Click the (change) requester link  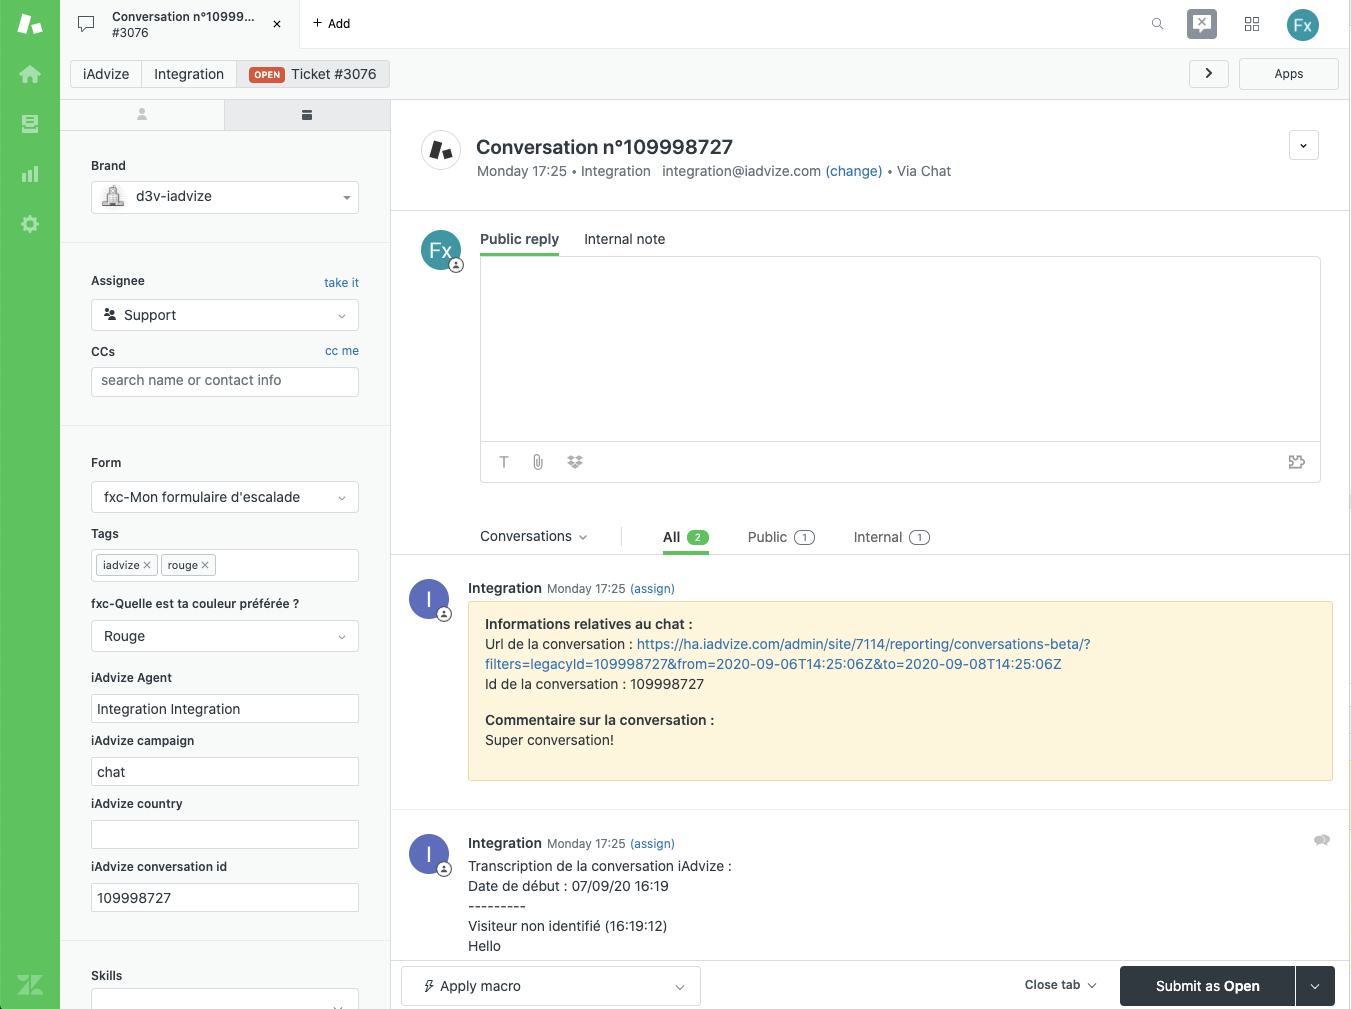coord(854,171)
